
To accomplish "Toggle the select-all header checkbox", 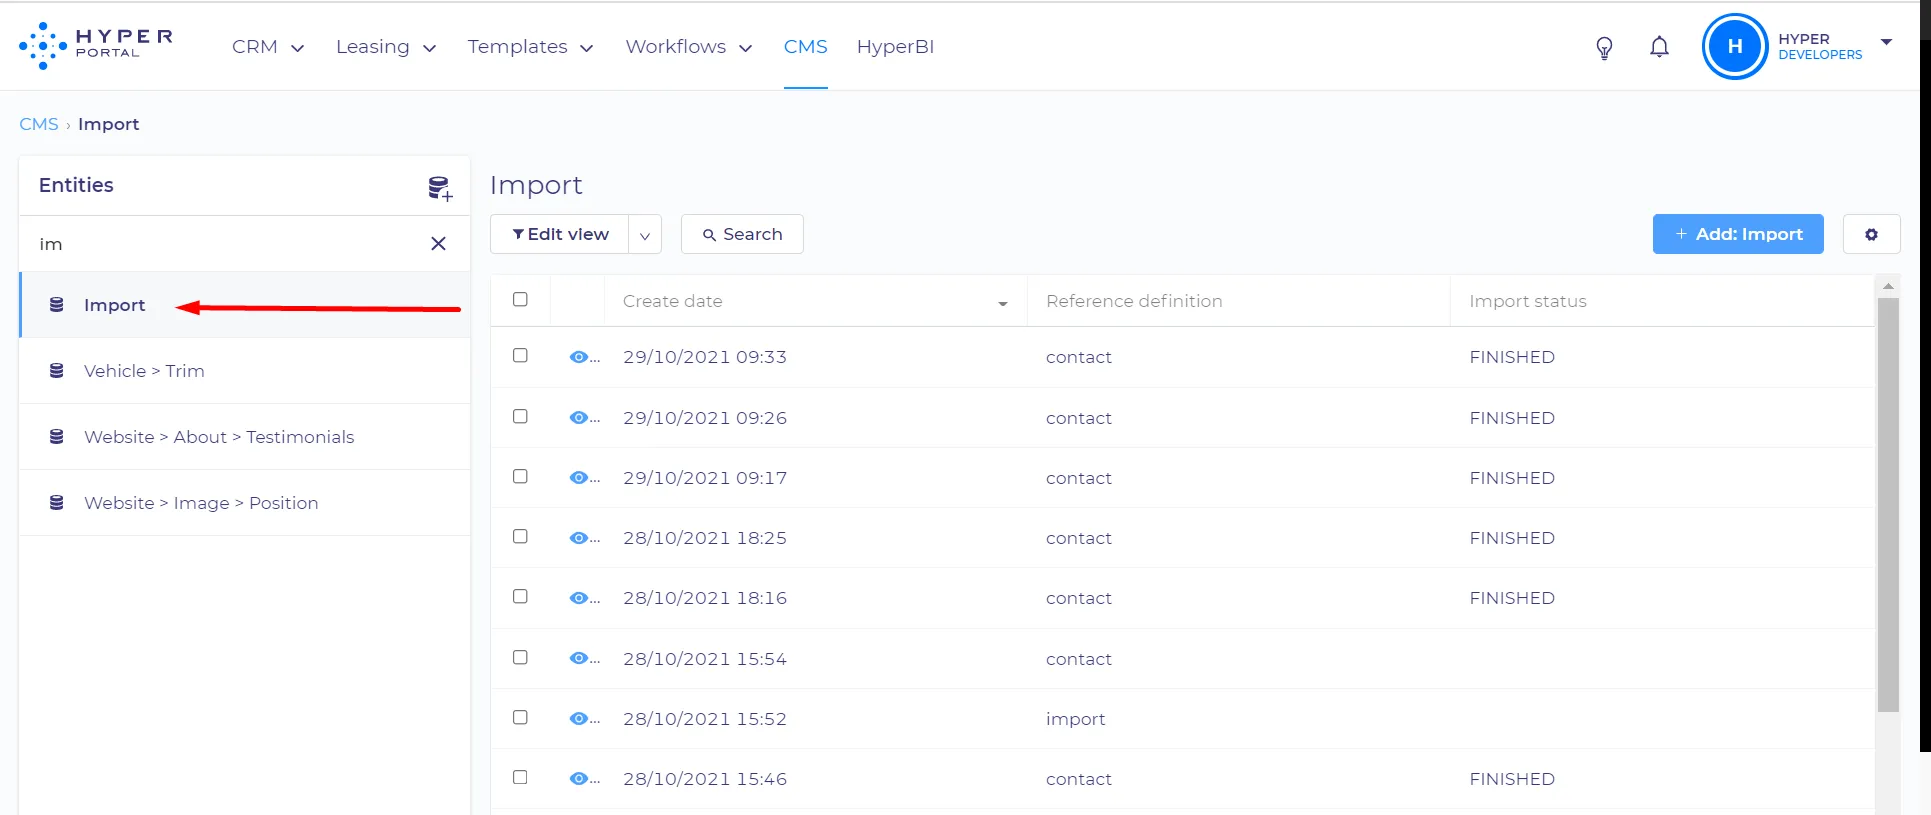I will [x=520, y=299].
